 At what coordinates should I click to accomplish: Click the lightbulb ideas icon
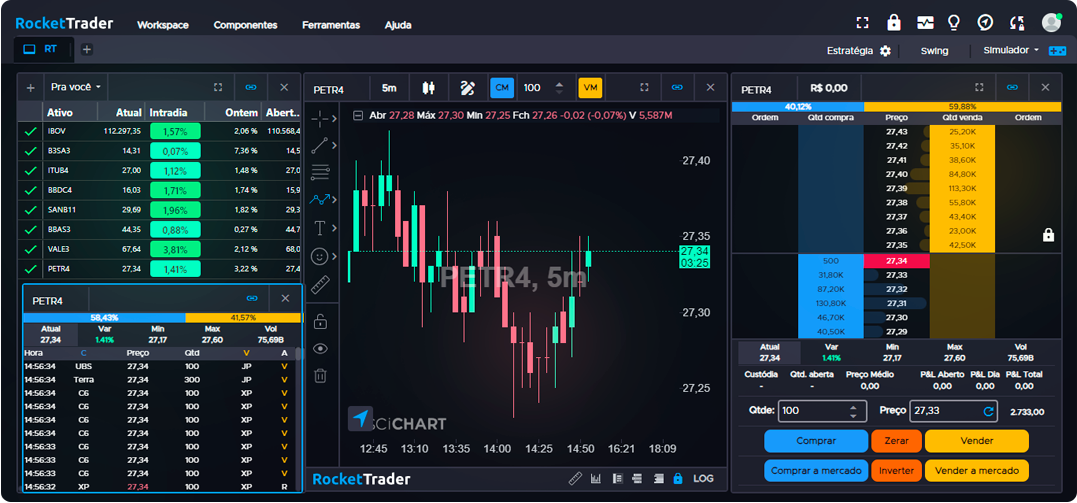tap(953, 23)
